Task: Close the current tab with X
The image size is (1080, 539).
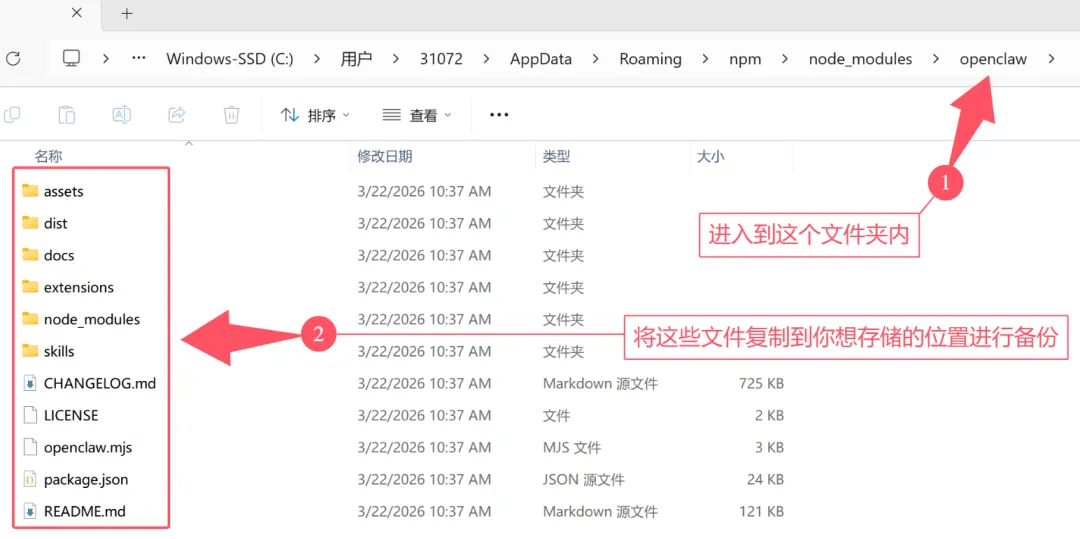Action: tap(77, 13)
